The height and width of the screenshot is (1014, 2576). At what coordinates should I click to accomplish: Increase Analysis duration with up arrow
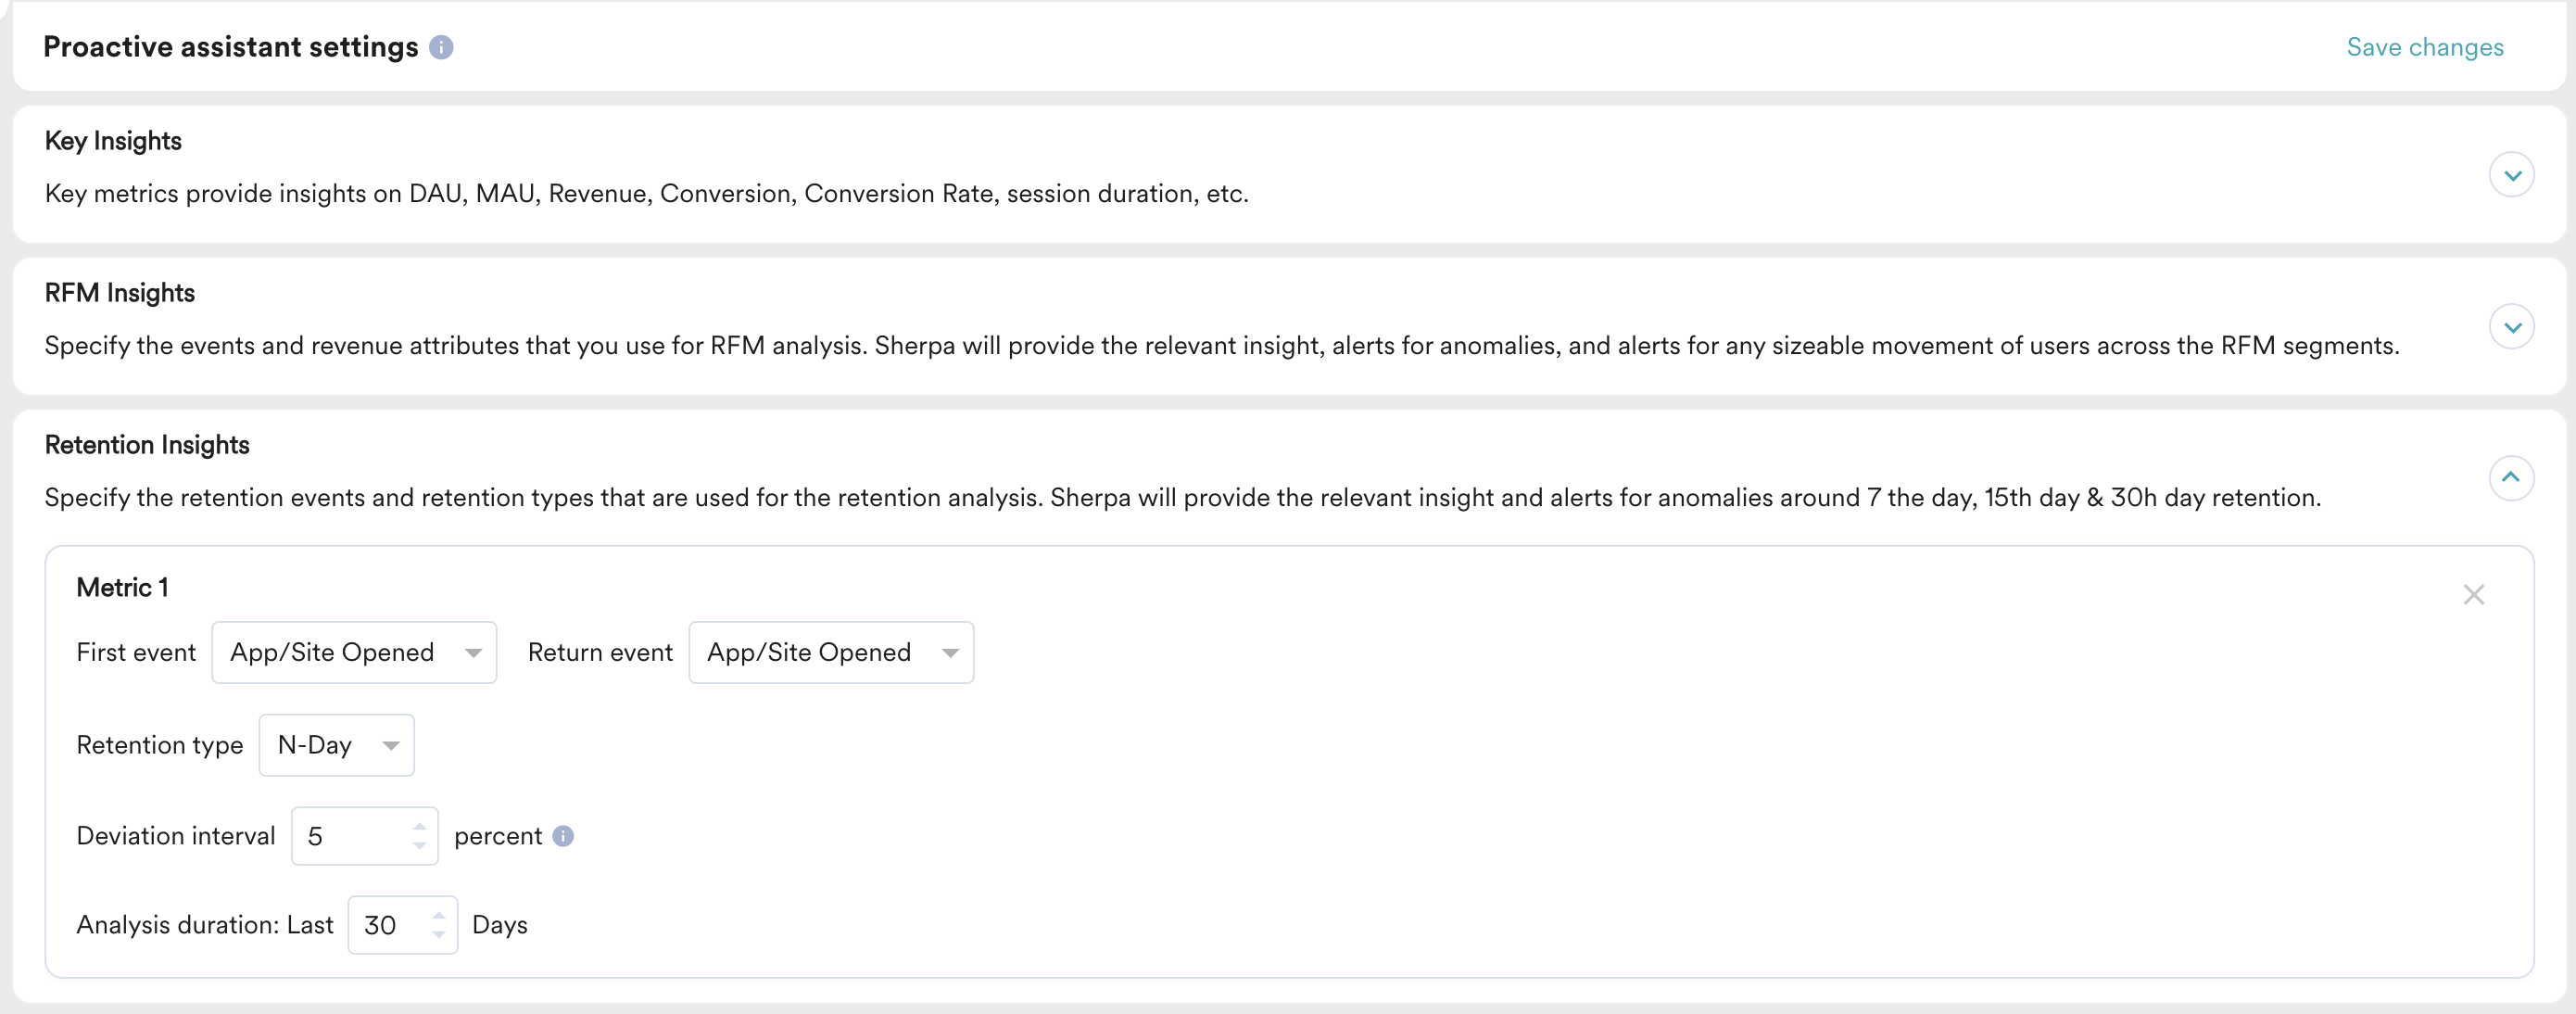(439, 915)
